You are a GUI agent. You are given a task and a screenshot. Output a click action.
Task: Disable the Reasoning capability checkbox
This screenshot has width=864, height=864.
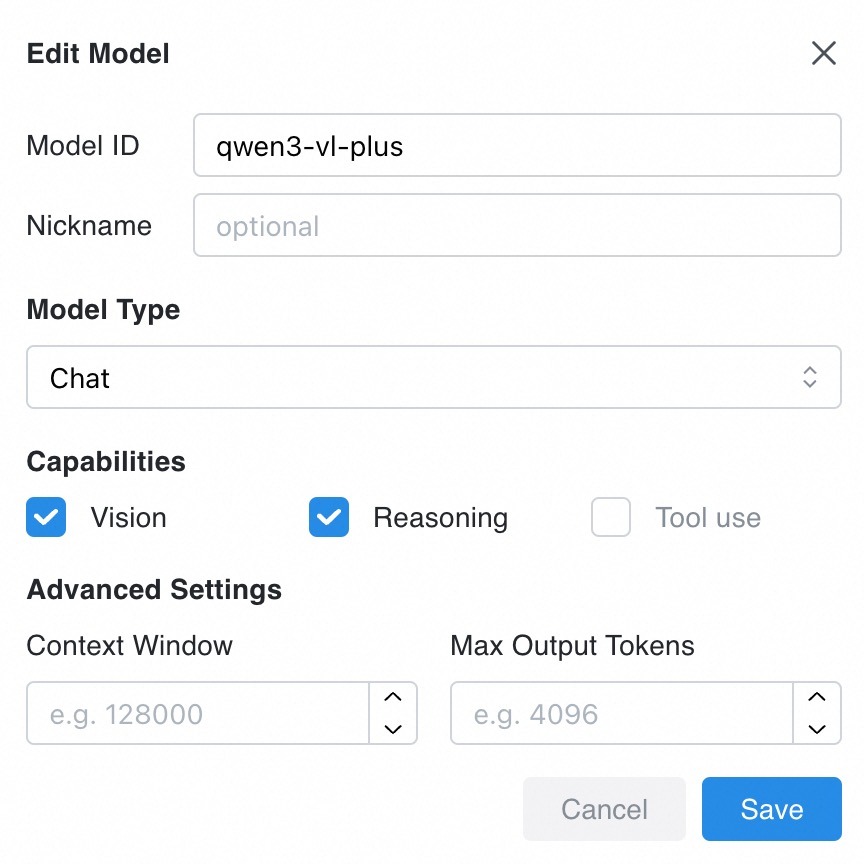[329, 518]
